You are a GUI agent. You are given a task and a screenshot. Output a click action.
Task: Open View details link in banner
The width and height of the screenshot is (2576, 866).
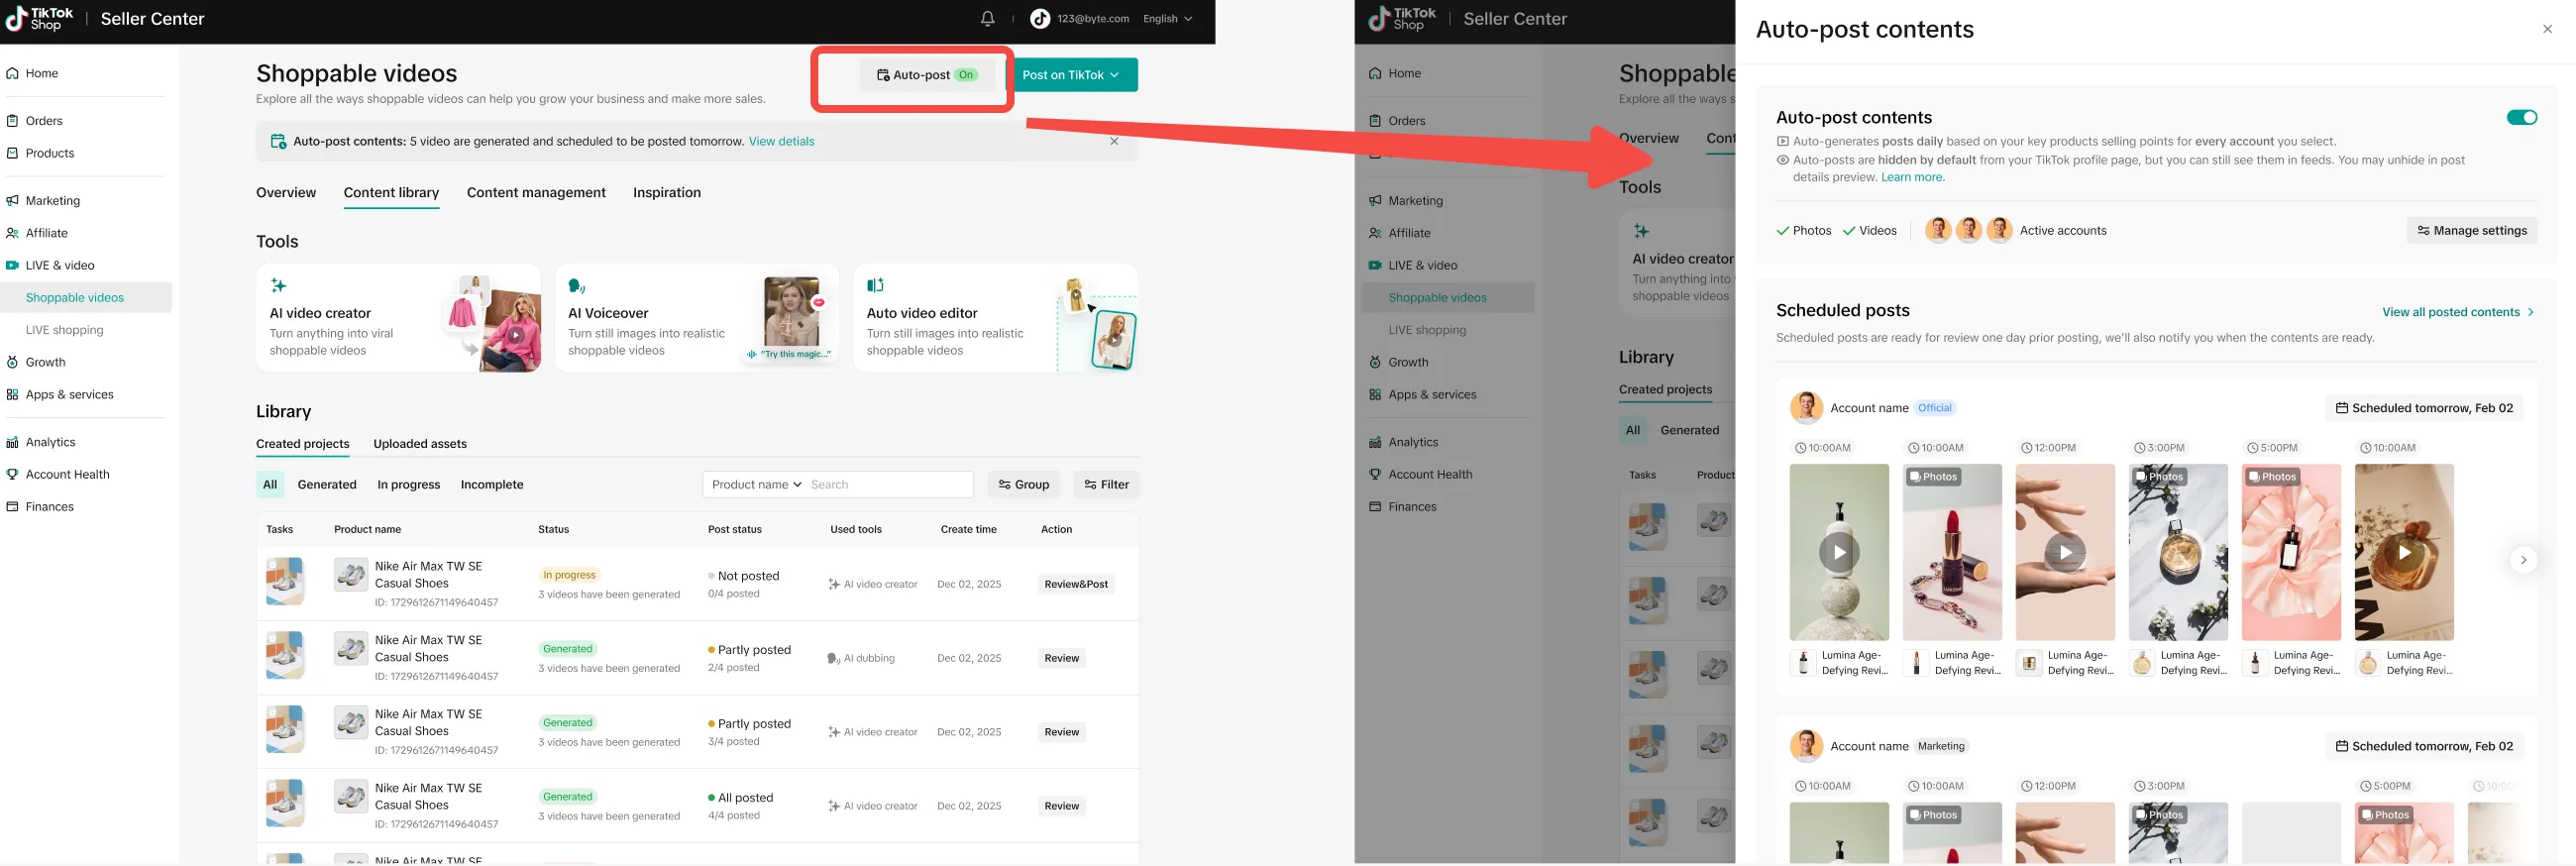(781, 141)
